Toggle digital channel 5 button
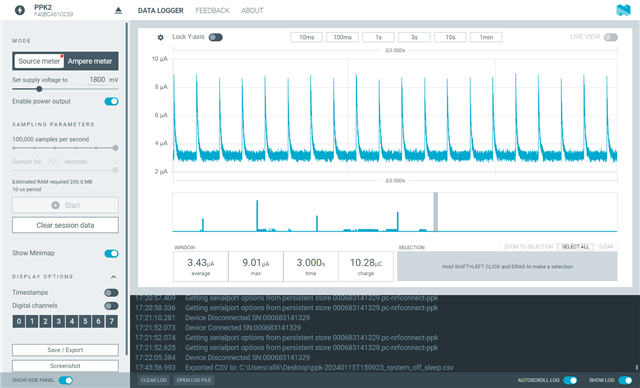Screen dimensions: 640x388 pos(85,321)
